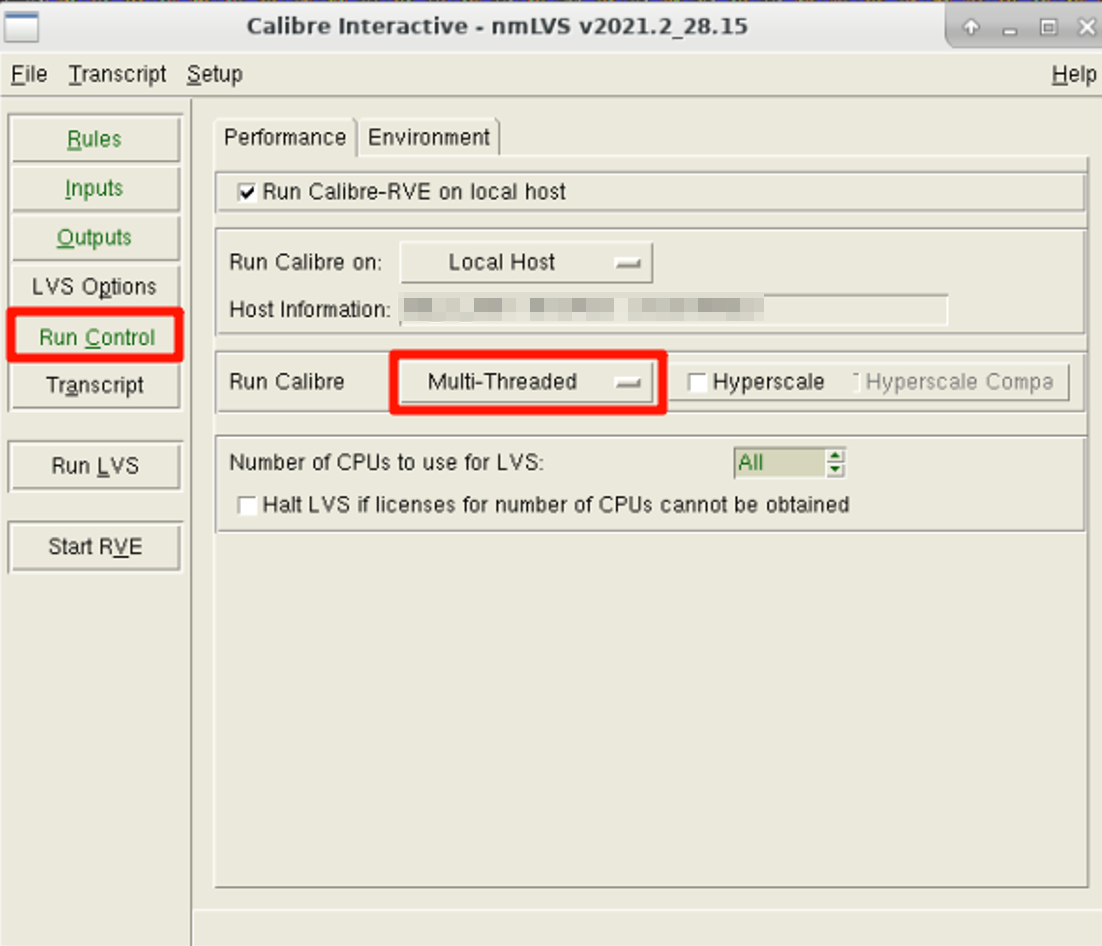Open the Setup menu
The width and height of the screenshot is (1102, 946).
[214, 74]
